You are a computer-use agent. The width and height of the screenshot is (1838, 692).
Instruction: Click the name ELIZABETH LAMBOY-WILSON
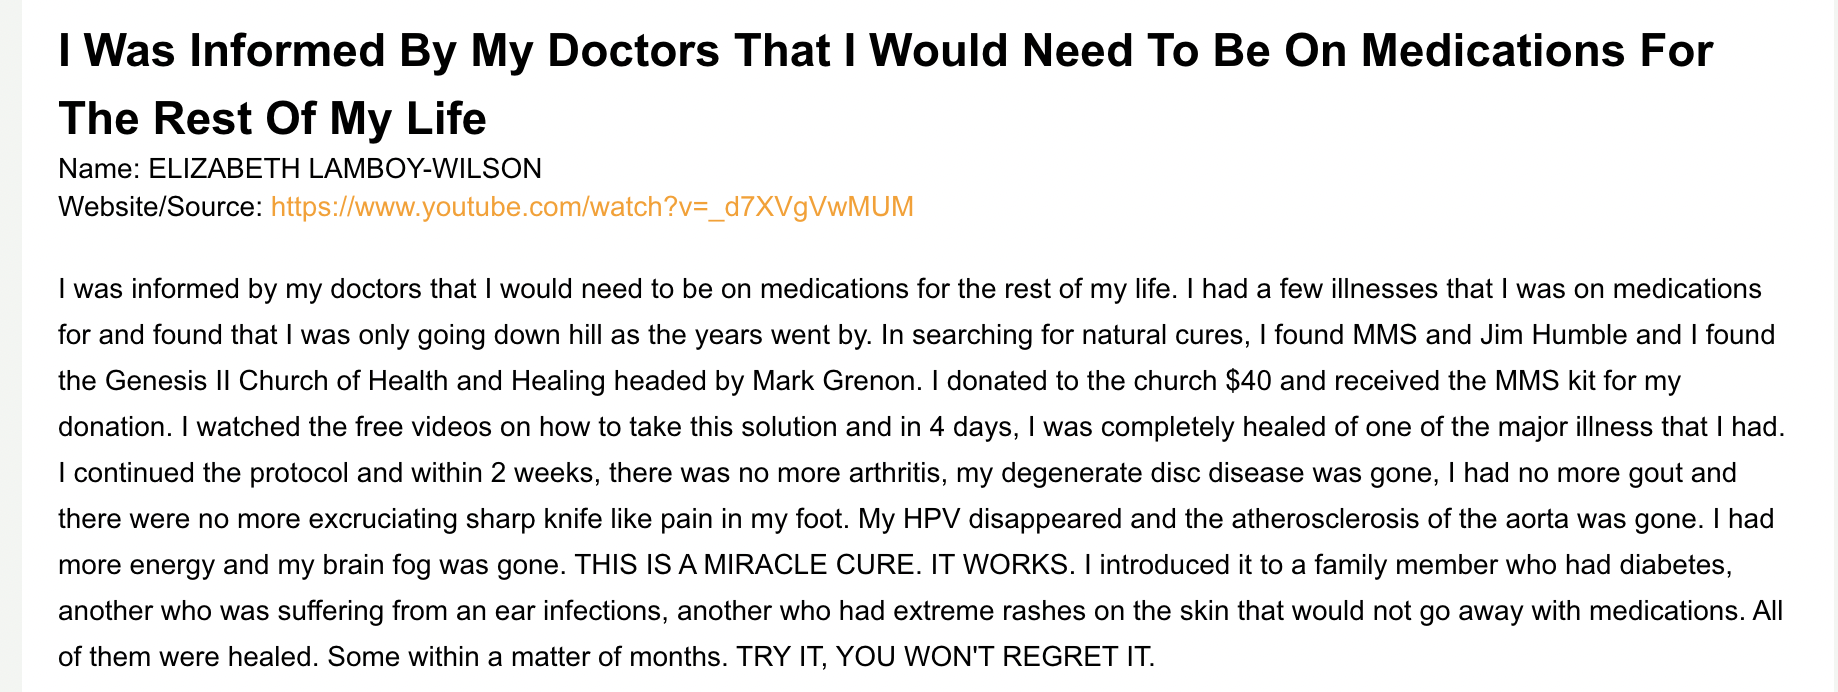(344, 168)
